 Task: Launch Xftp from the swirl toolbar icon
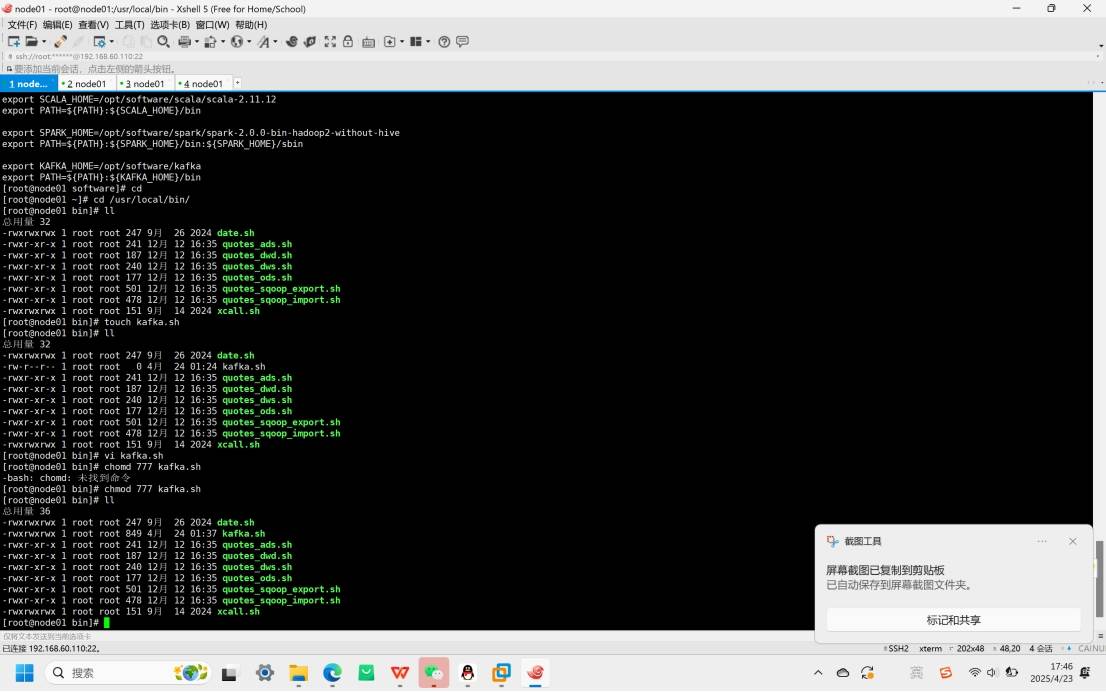[291, 42]
